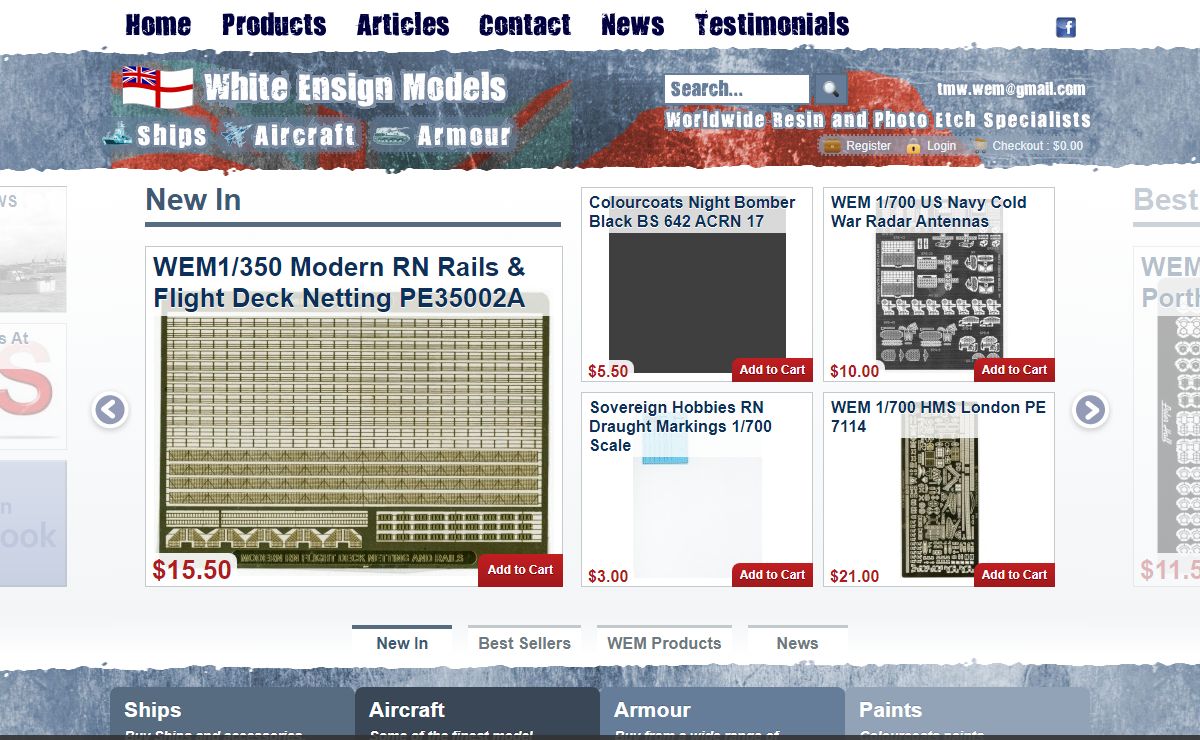Open the Ships category panel
This screenshot has height=740, width=1200.
point(232,712)
